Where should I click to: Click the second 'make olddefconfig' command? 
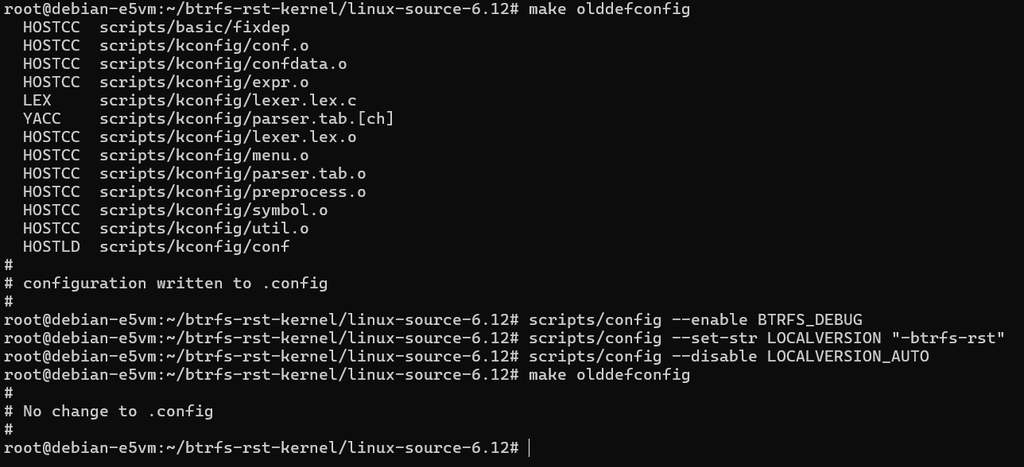609,375
